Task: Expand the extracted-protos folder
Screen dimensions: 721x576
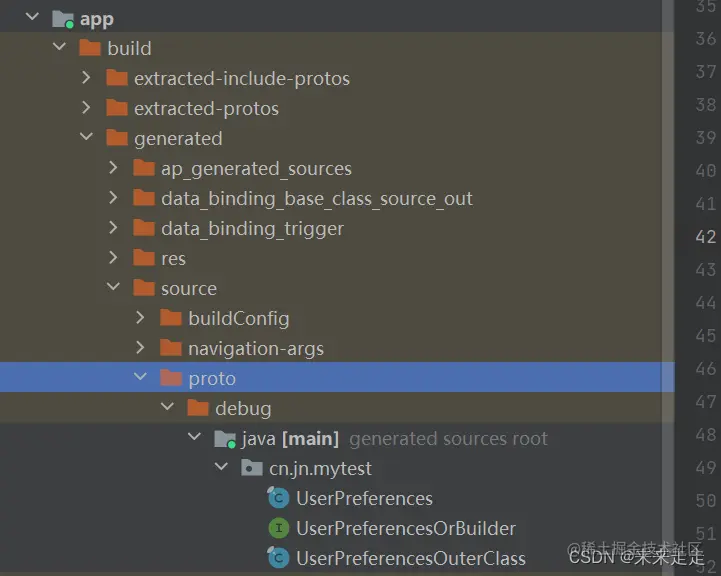Action: pyautogui.click(x=86, y=108)
